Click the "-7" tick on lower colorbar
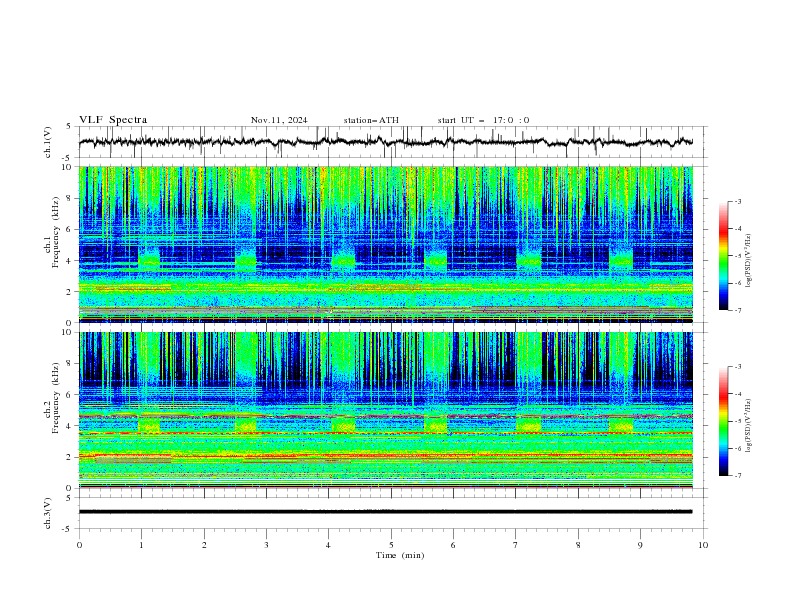Viewport: 792px width, 612px height. [x=737, y=475]
